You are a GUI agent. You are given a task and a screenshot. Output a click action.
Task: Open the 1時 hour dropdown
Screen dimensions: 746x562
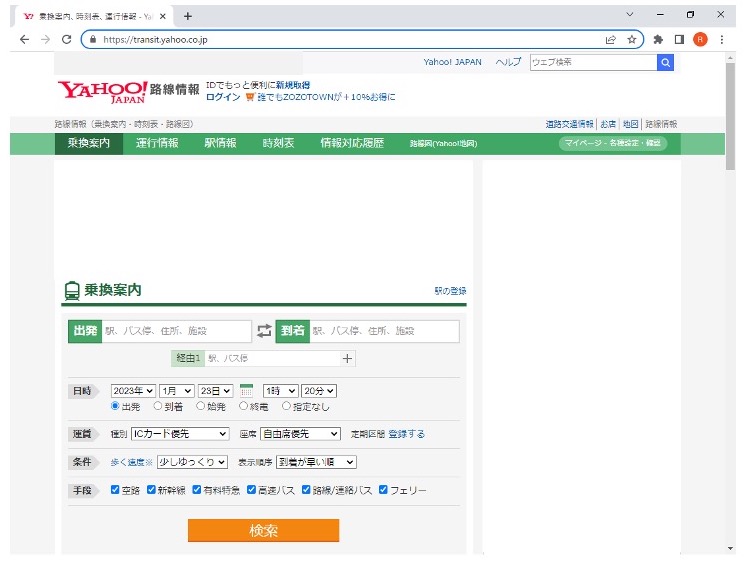point(281,391)
